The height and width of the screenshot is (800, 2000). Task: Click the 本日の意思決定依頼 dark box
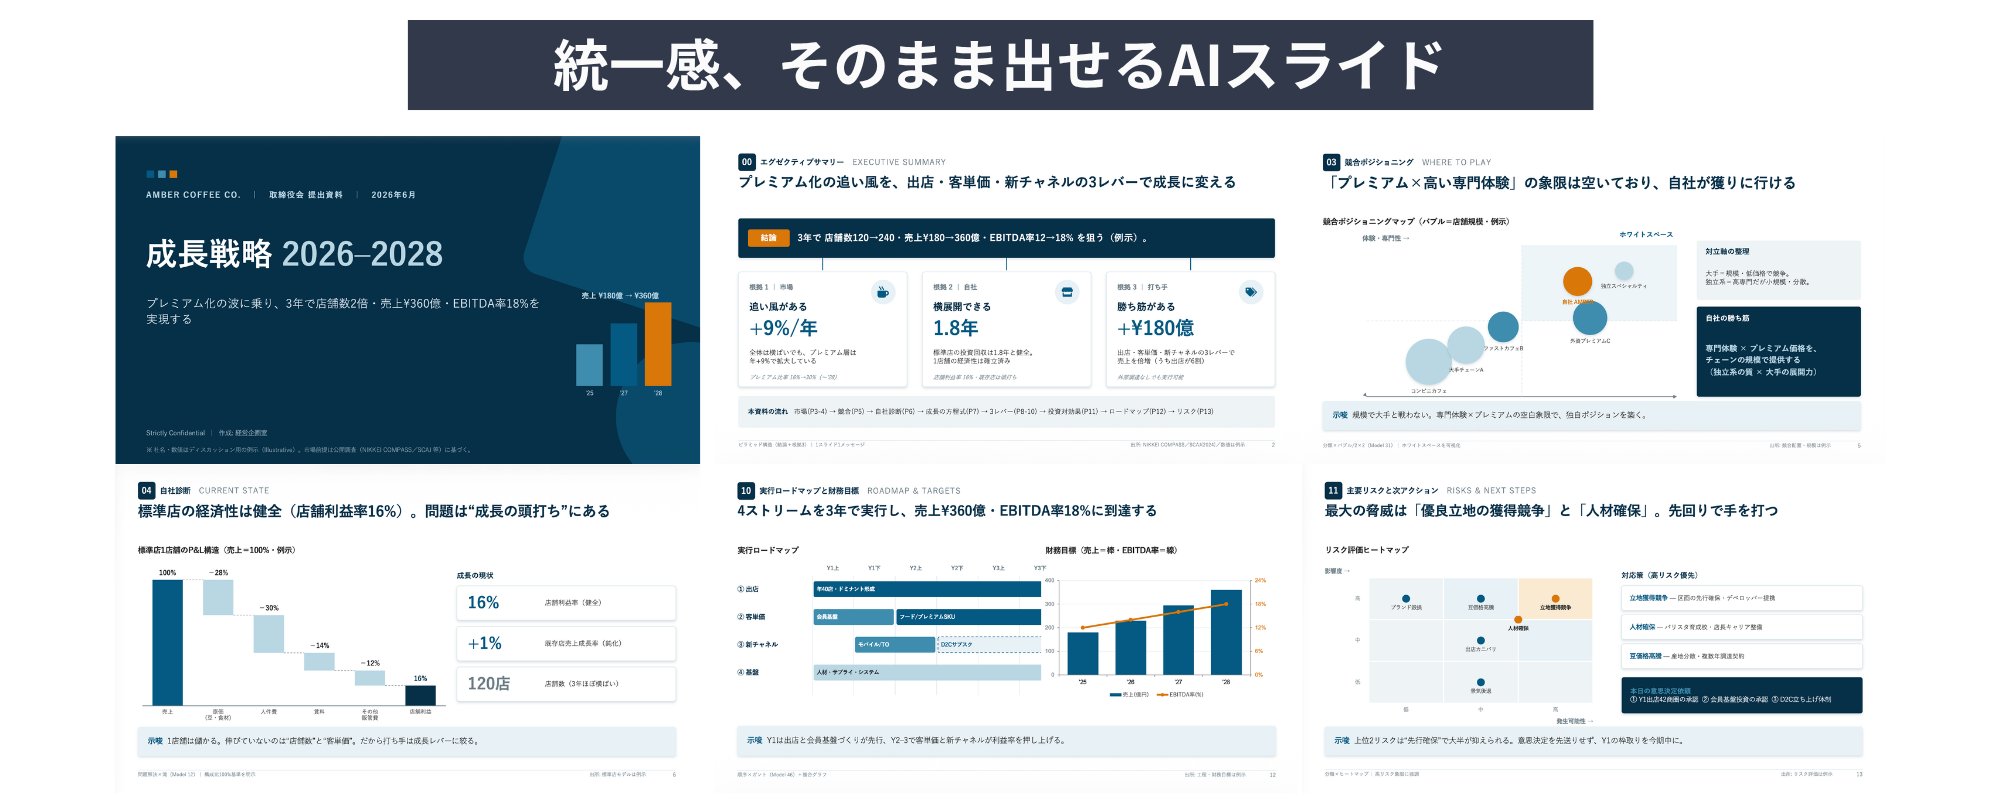click(x=1741, y=695)
